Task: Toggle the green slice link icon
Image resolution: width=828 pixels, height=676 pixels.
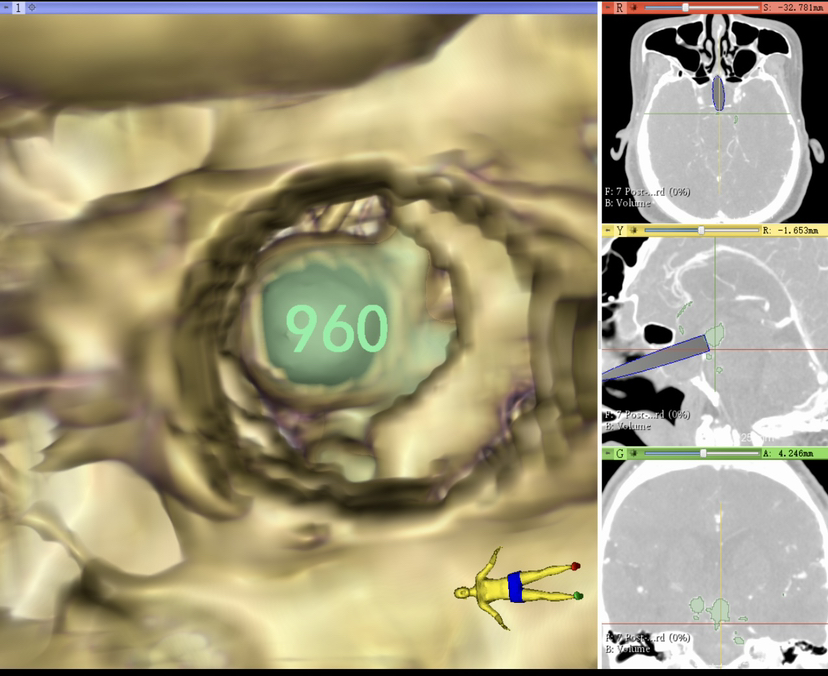Action: (633, 453)
